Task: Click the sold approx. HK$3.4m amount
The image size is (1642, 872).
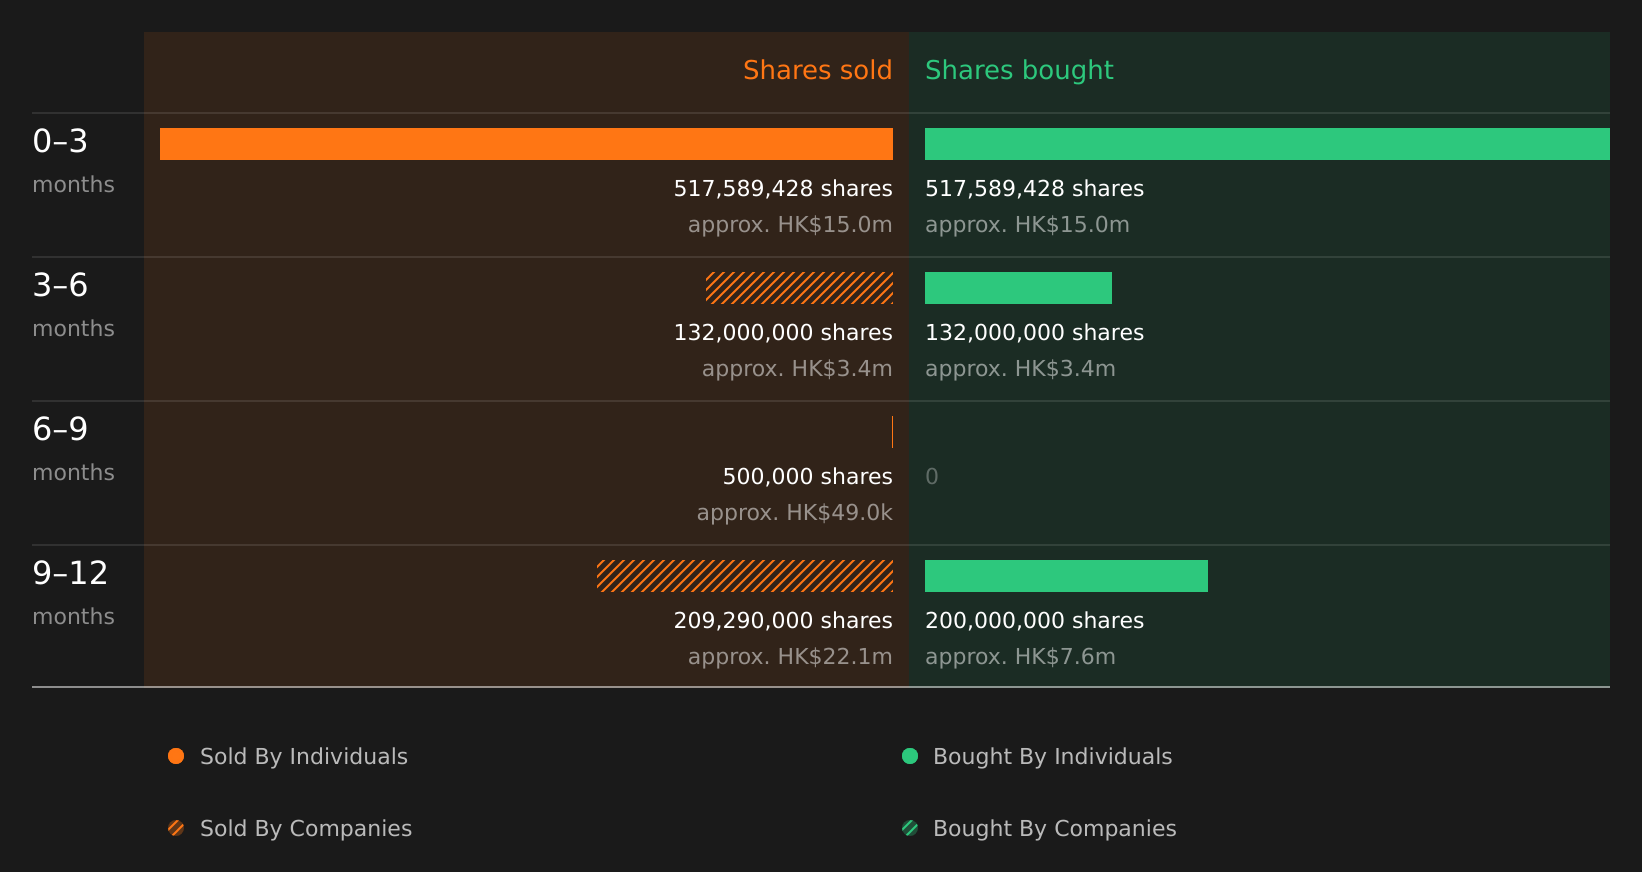Action: tap(797, 369)
